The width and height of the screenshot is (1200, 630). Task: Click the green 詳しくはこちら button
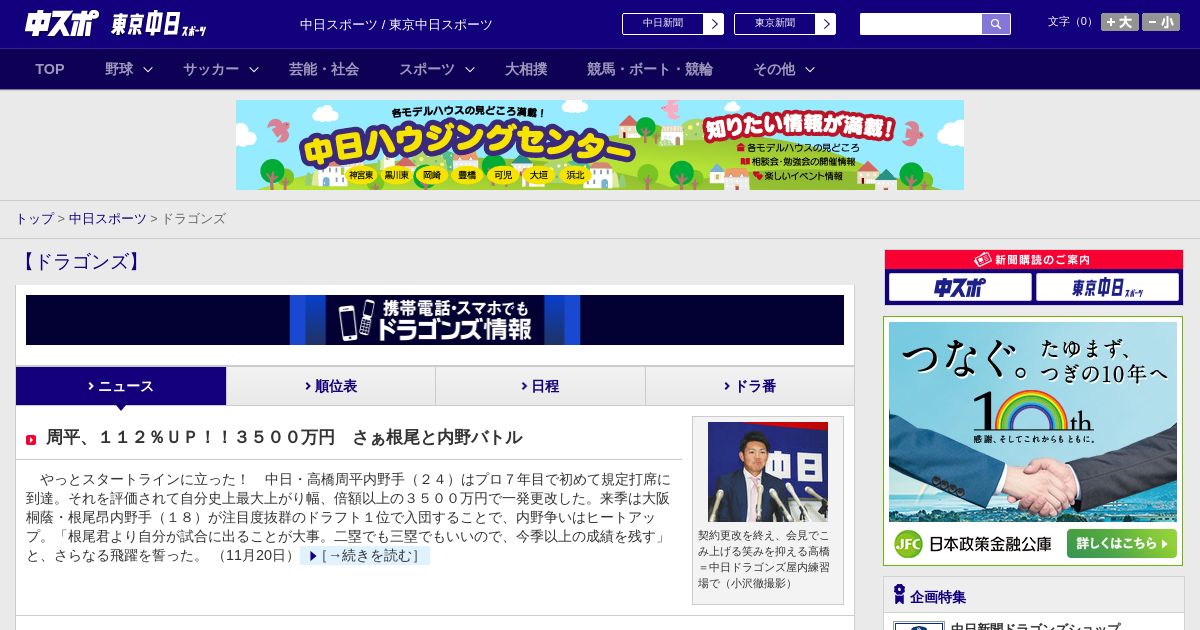(1122, 544)
